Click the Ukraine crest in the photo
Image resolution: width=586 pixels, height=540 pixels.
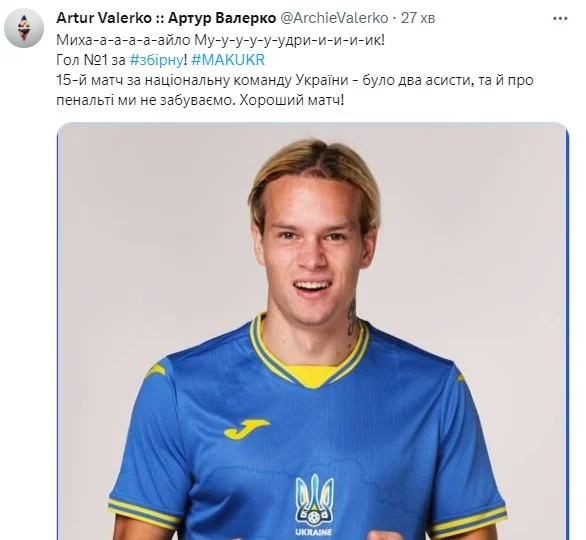[x=314, y=499]
